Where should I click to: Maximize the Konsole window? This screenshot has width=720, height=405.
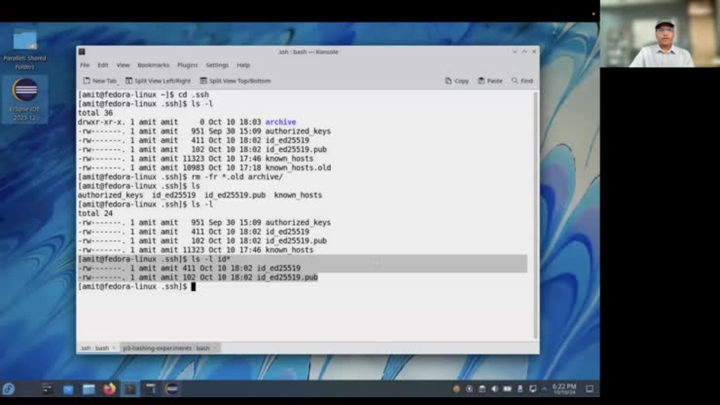524,52
